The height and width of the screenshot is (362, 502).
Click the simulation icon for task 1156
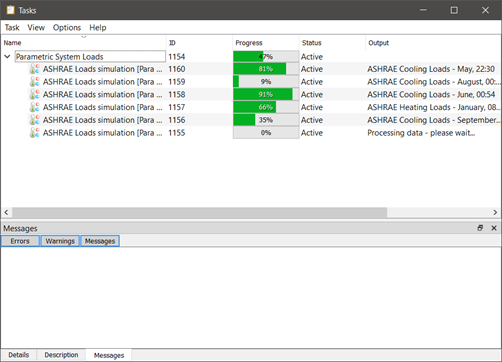click(35, 120)
